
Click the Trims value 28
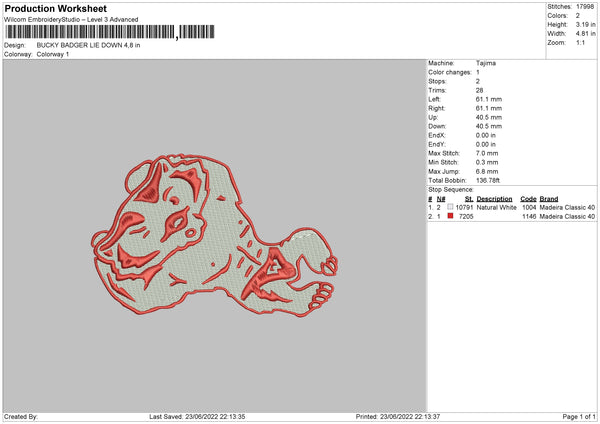[x=479, y=91]
